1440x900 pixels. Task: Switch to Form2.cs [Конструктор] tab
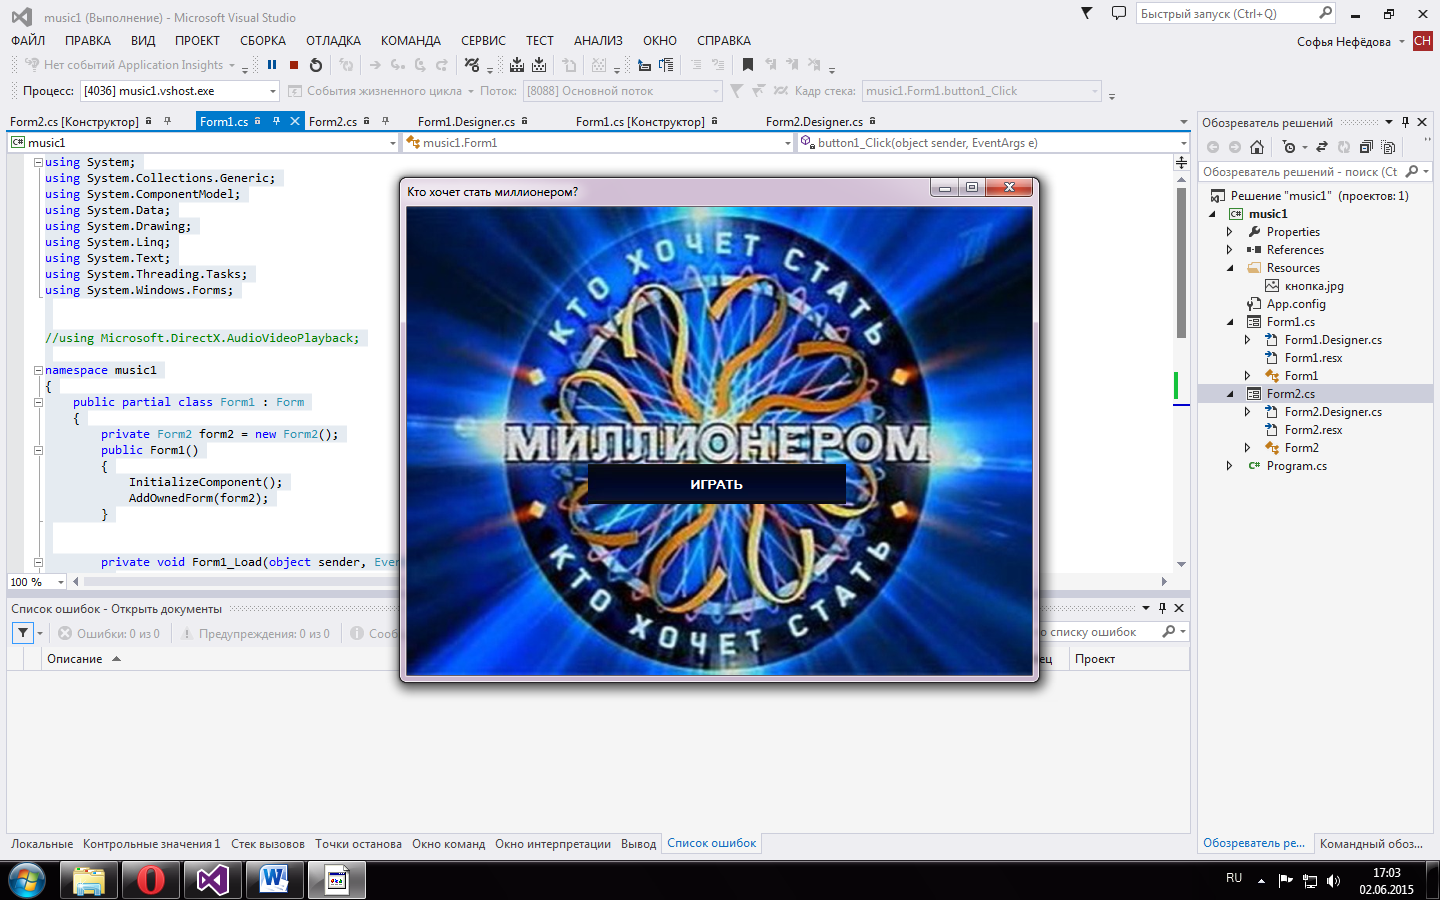(x=75, y=122)
